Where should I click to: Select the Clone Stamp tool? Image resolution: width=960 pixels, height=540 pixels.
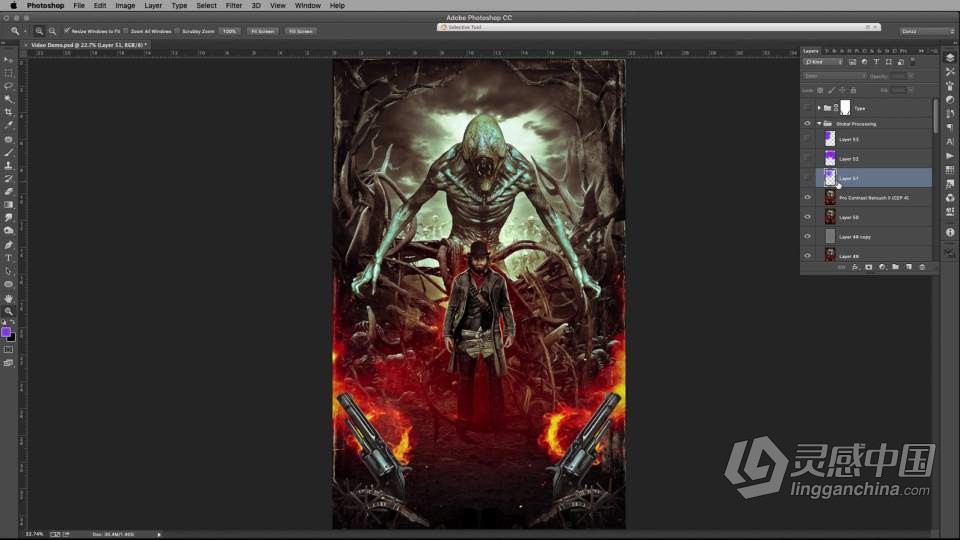9,165
